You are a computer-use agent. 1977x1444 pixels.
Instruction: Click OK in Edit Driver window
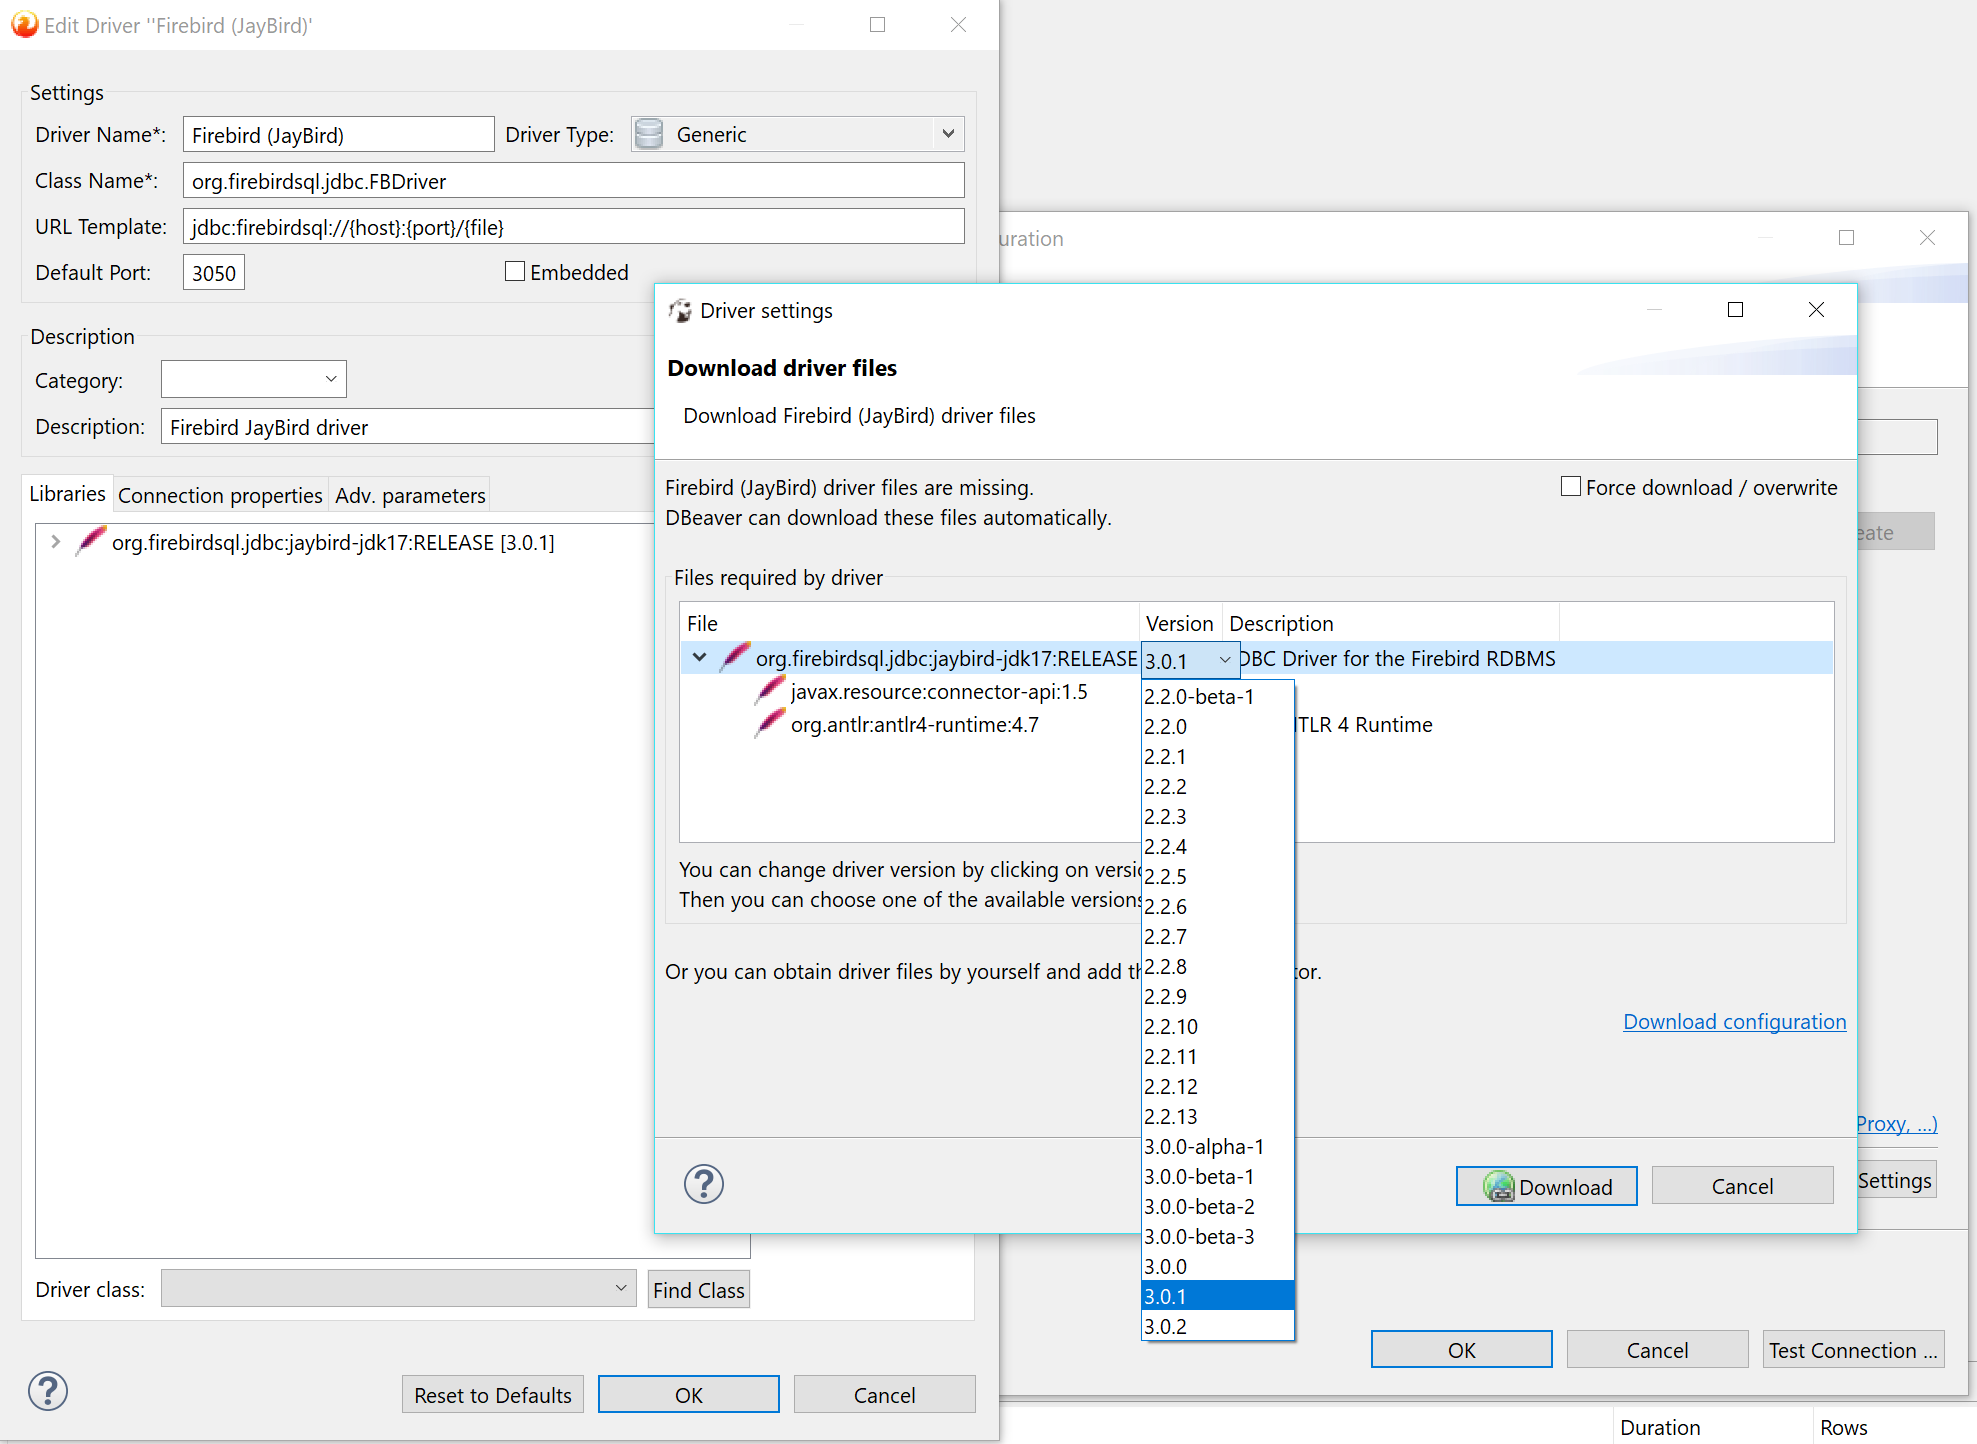pos(688,1395)
